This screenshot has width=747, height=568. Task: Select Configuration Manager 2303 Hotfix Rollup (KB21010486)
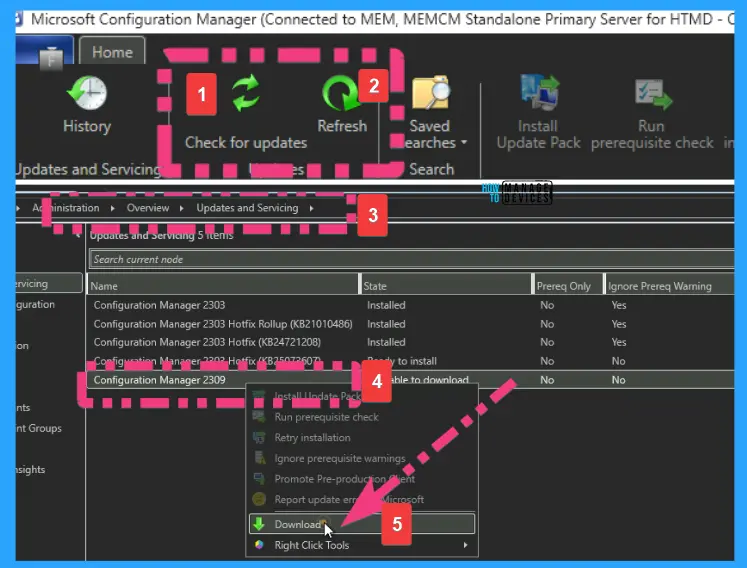pos(410,324)
